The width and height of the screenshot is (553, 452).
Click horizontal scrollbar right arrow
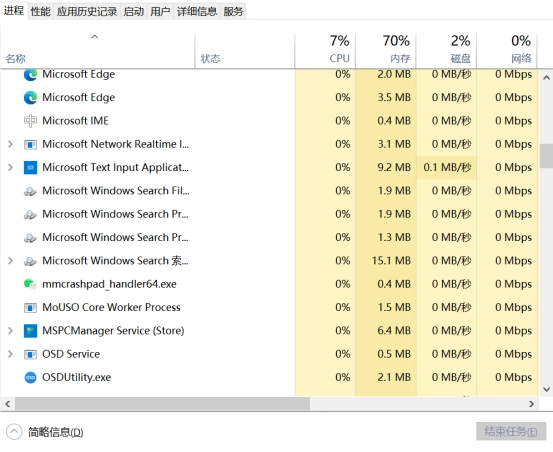[531, 404]
